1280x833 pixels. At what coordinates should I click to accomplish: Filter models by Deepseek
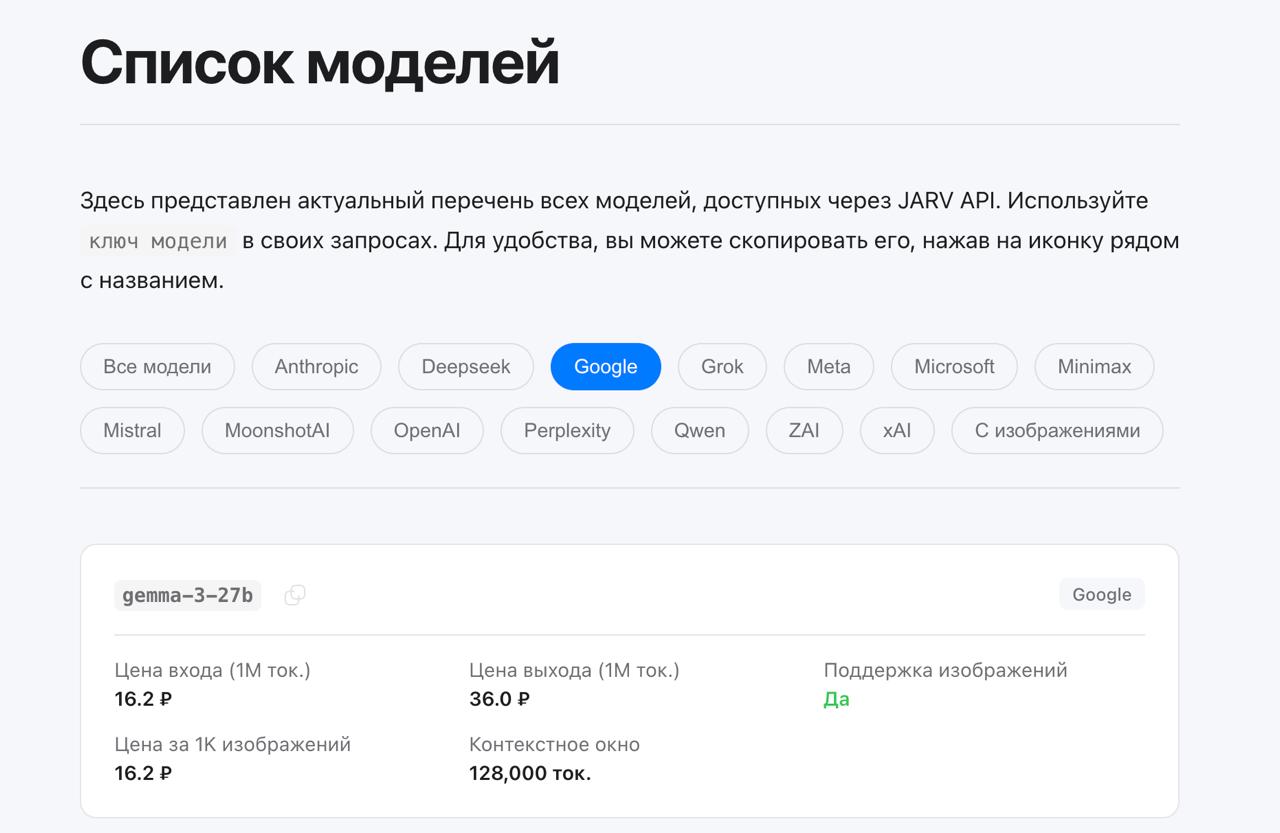pyautogui.click(x=466, y=366)
